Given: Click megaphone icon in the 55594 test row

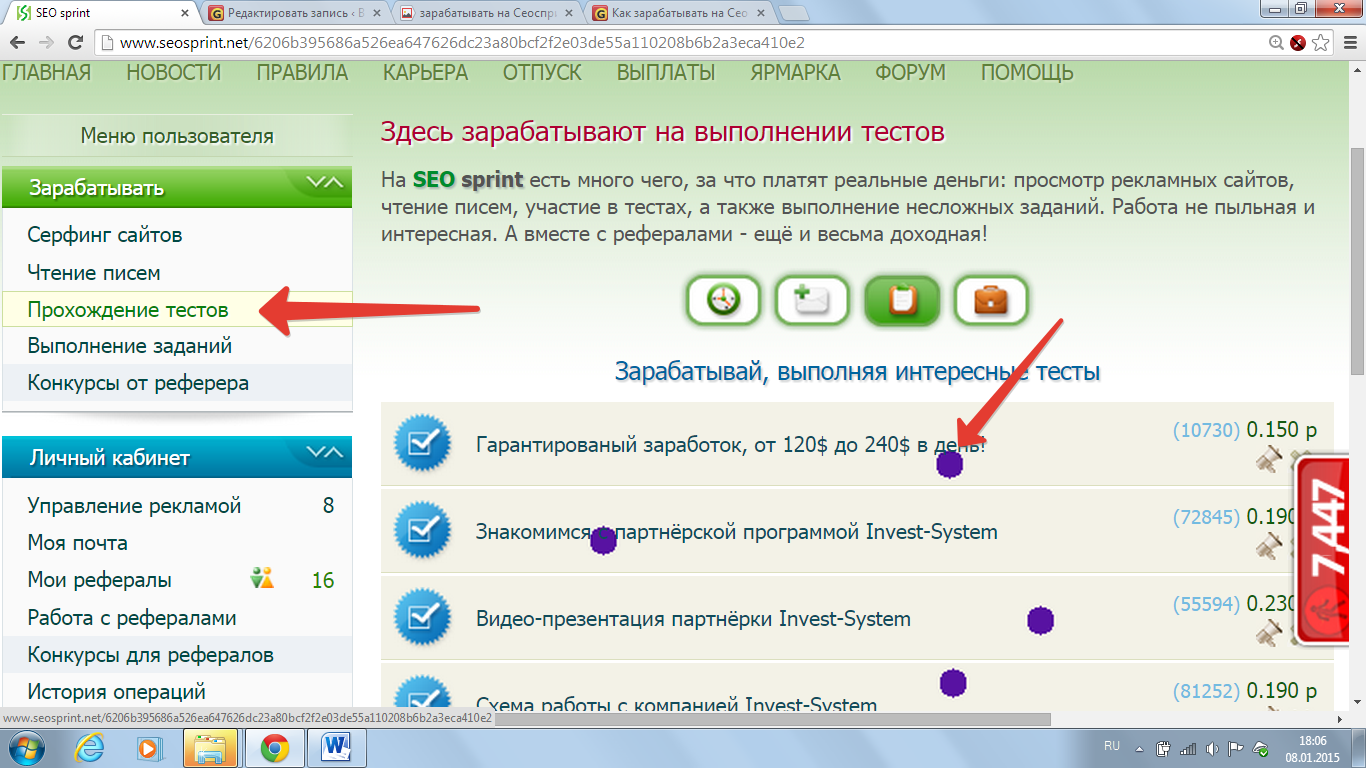Looking at the screenshot, I should click(1269, 632).
